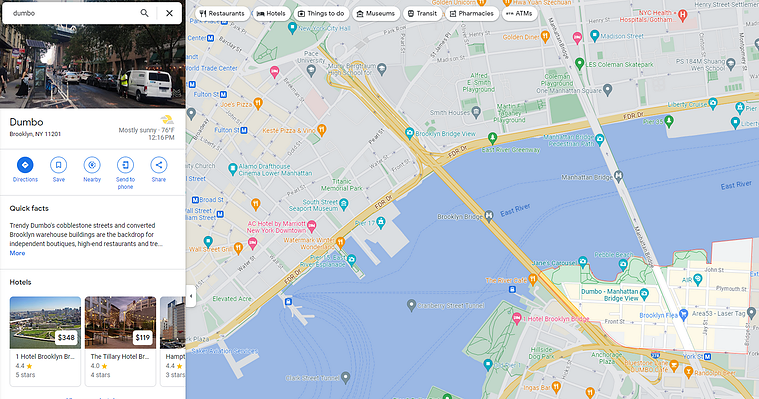Select the Museums filter chip
759x399 pixels.
coord(376,14)
